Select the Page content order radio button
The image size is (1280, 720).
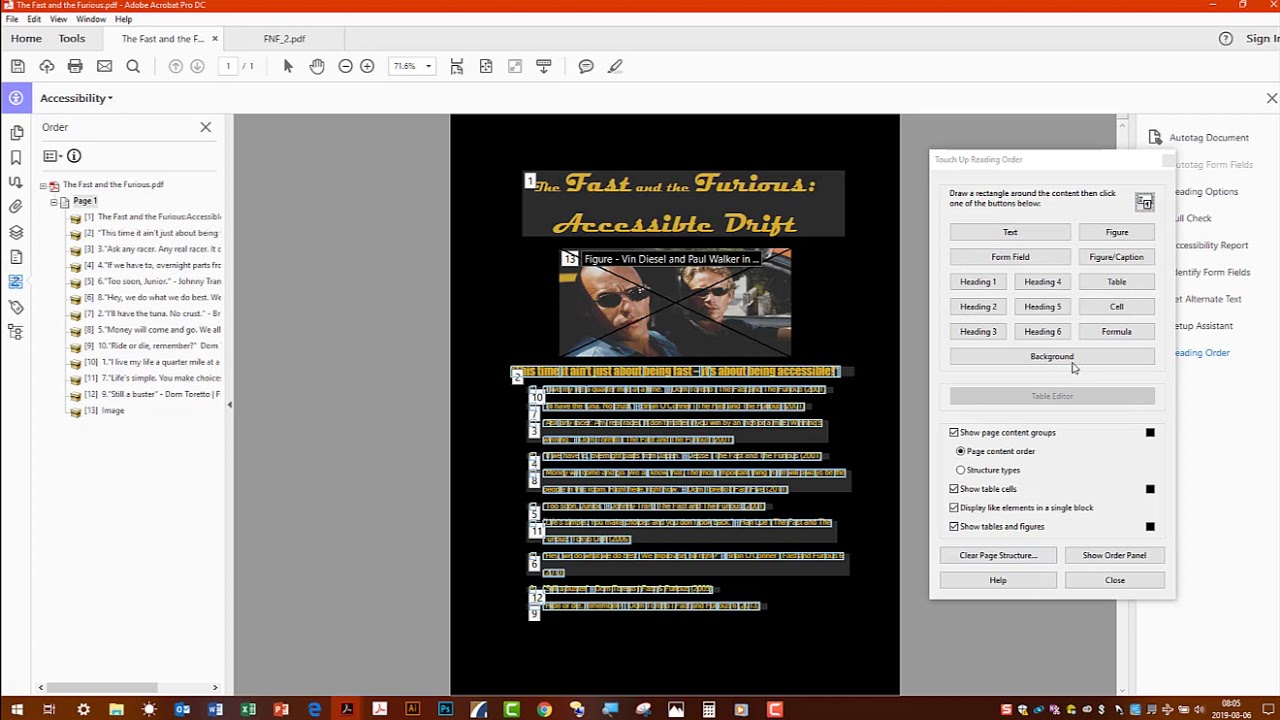click(x=961, y=451)
